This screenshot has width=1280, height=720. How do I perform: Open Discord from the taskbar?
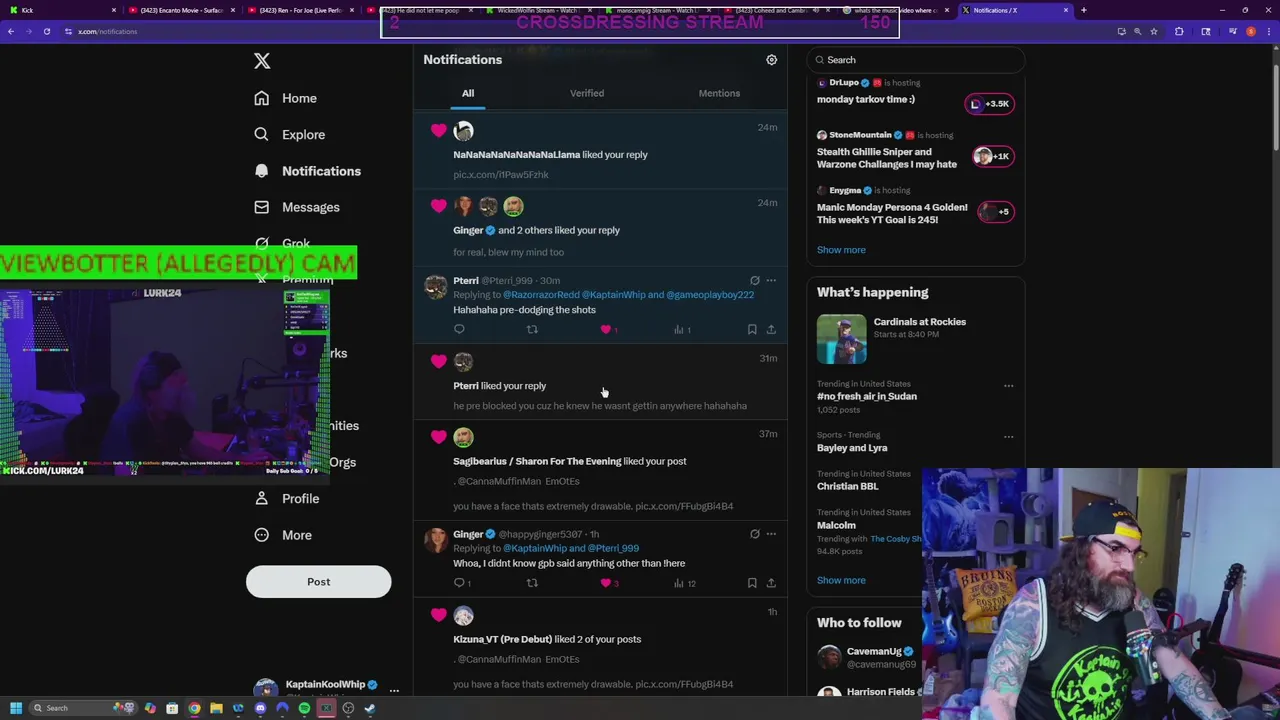pyautogui.click(x=260, y=708)
